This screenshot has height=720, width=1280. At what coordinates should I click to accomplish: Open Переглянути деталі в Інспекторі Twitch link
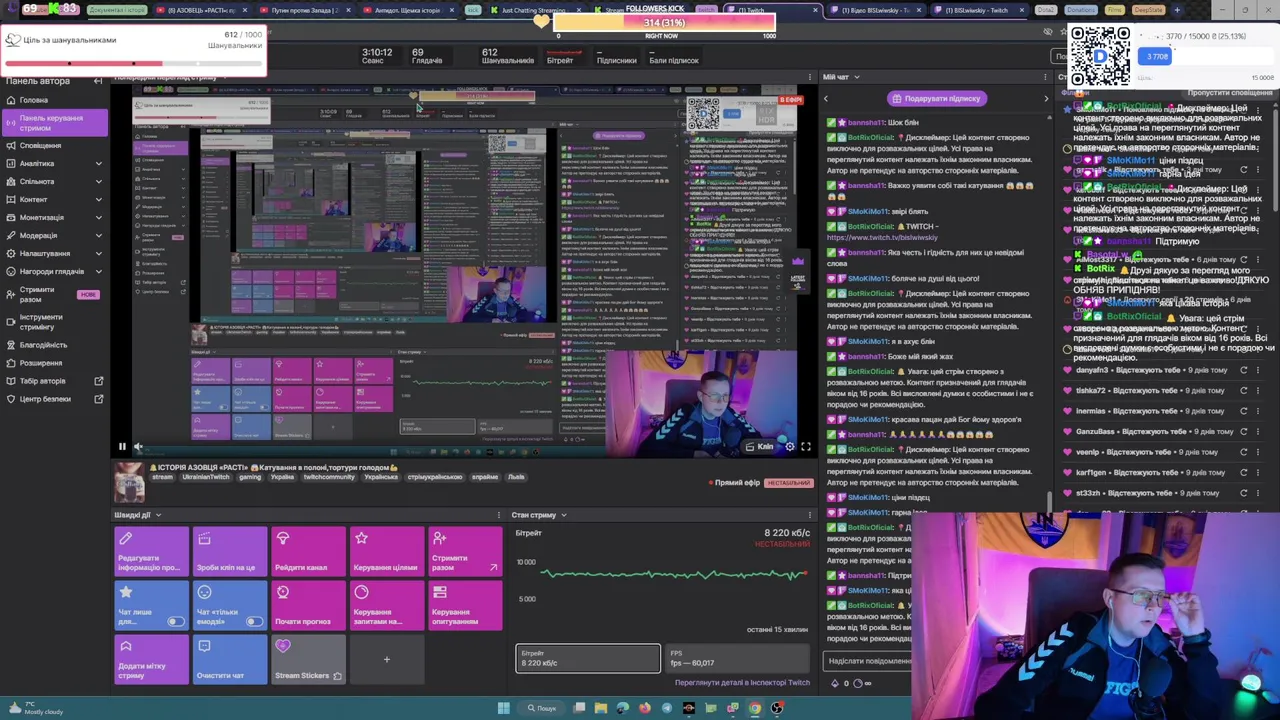pyautogui.click(x=742, y=683)
